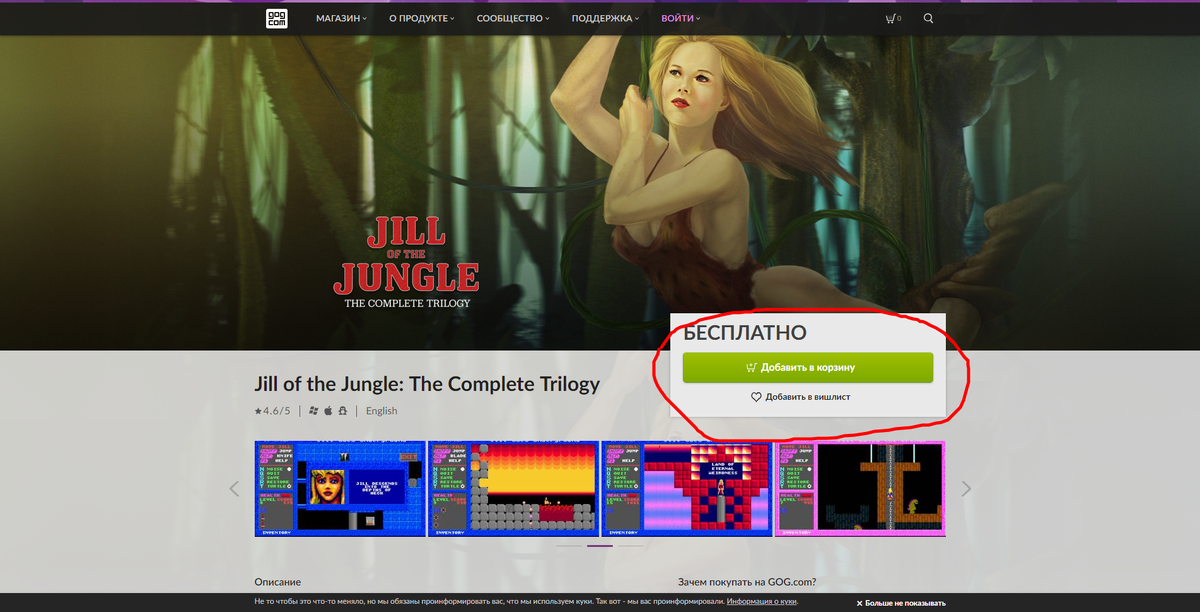Expand the МАГАЗИН menu
The height and width of the screenshot is (612, 1200).
coord(341,19)
